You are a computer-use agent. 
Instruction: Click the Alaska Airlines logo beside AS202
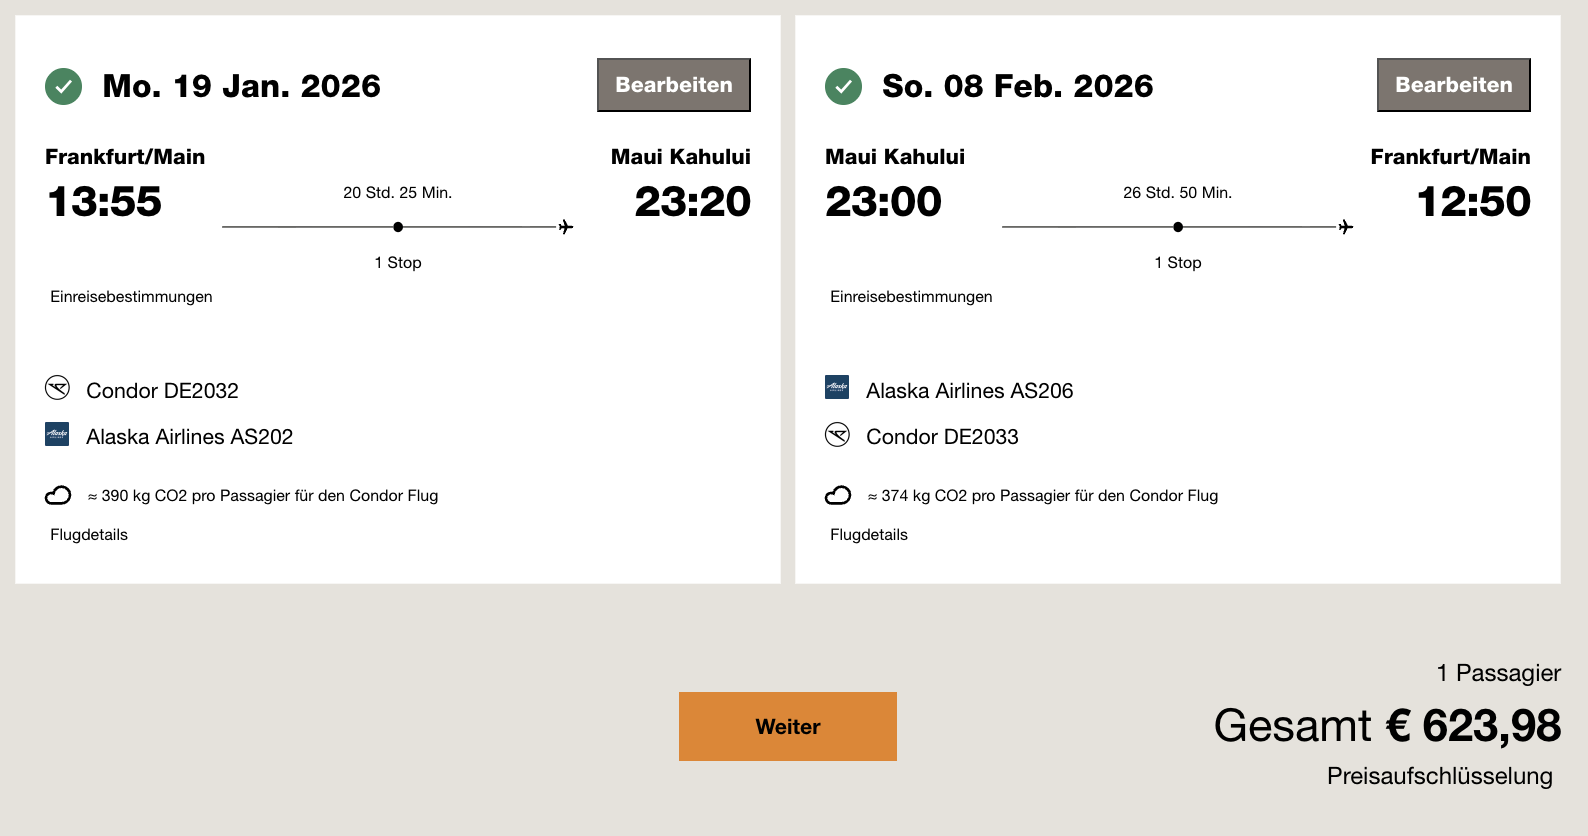coord(57,434)
